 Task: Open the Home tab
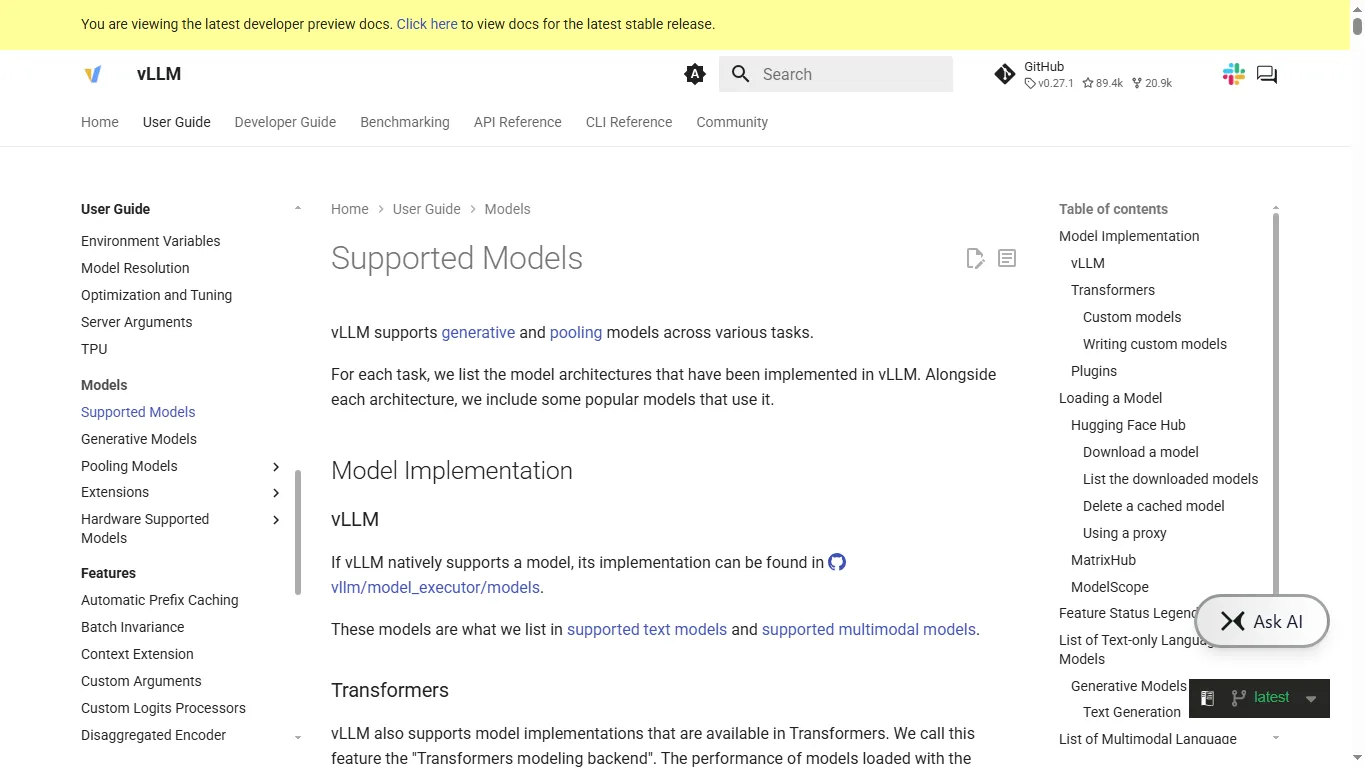(100, 122)
